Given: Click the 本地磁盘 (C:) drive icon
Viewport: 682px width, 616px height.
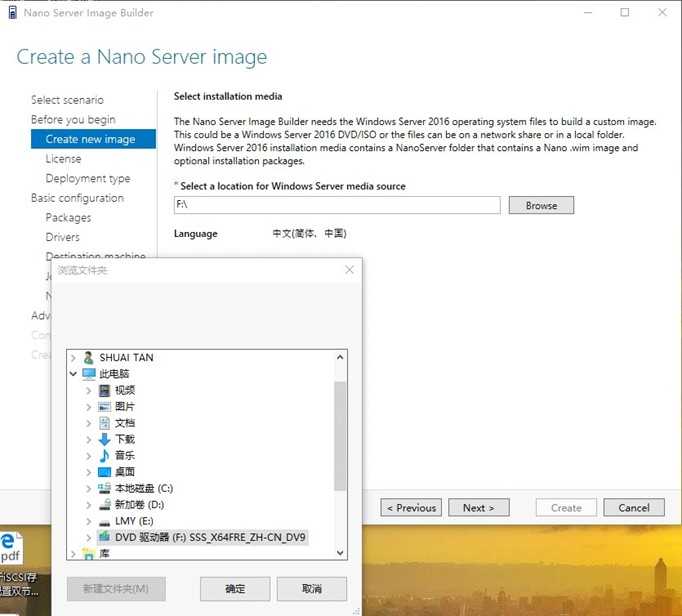Looking at the screenshot, I should [x=104, y=488].
